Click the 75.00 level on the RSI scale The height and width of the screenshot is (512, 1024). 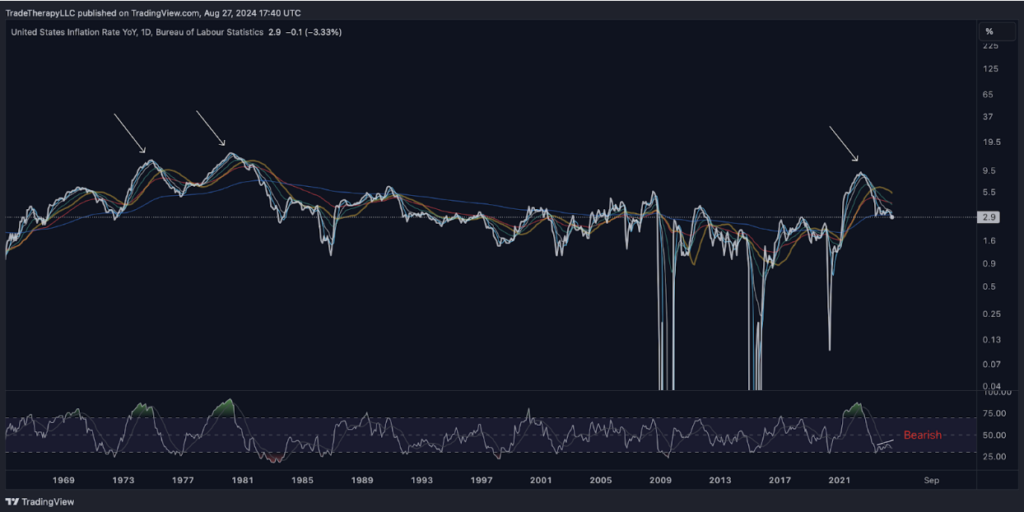994,412
